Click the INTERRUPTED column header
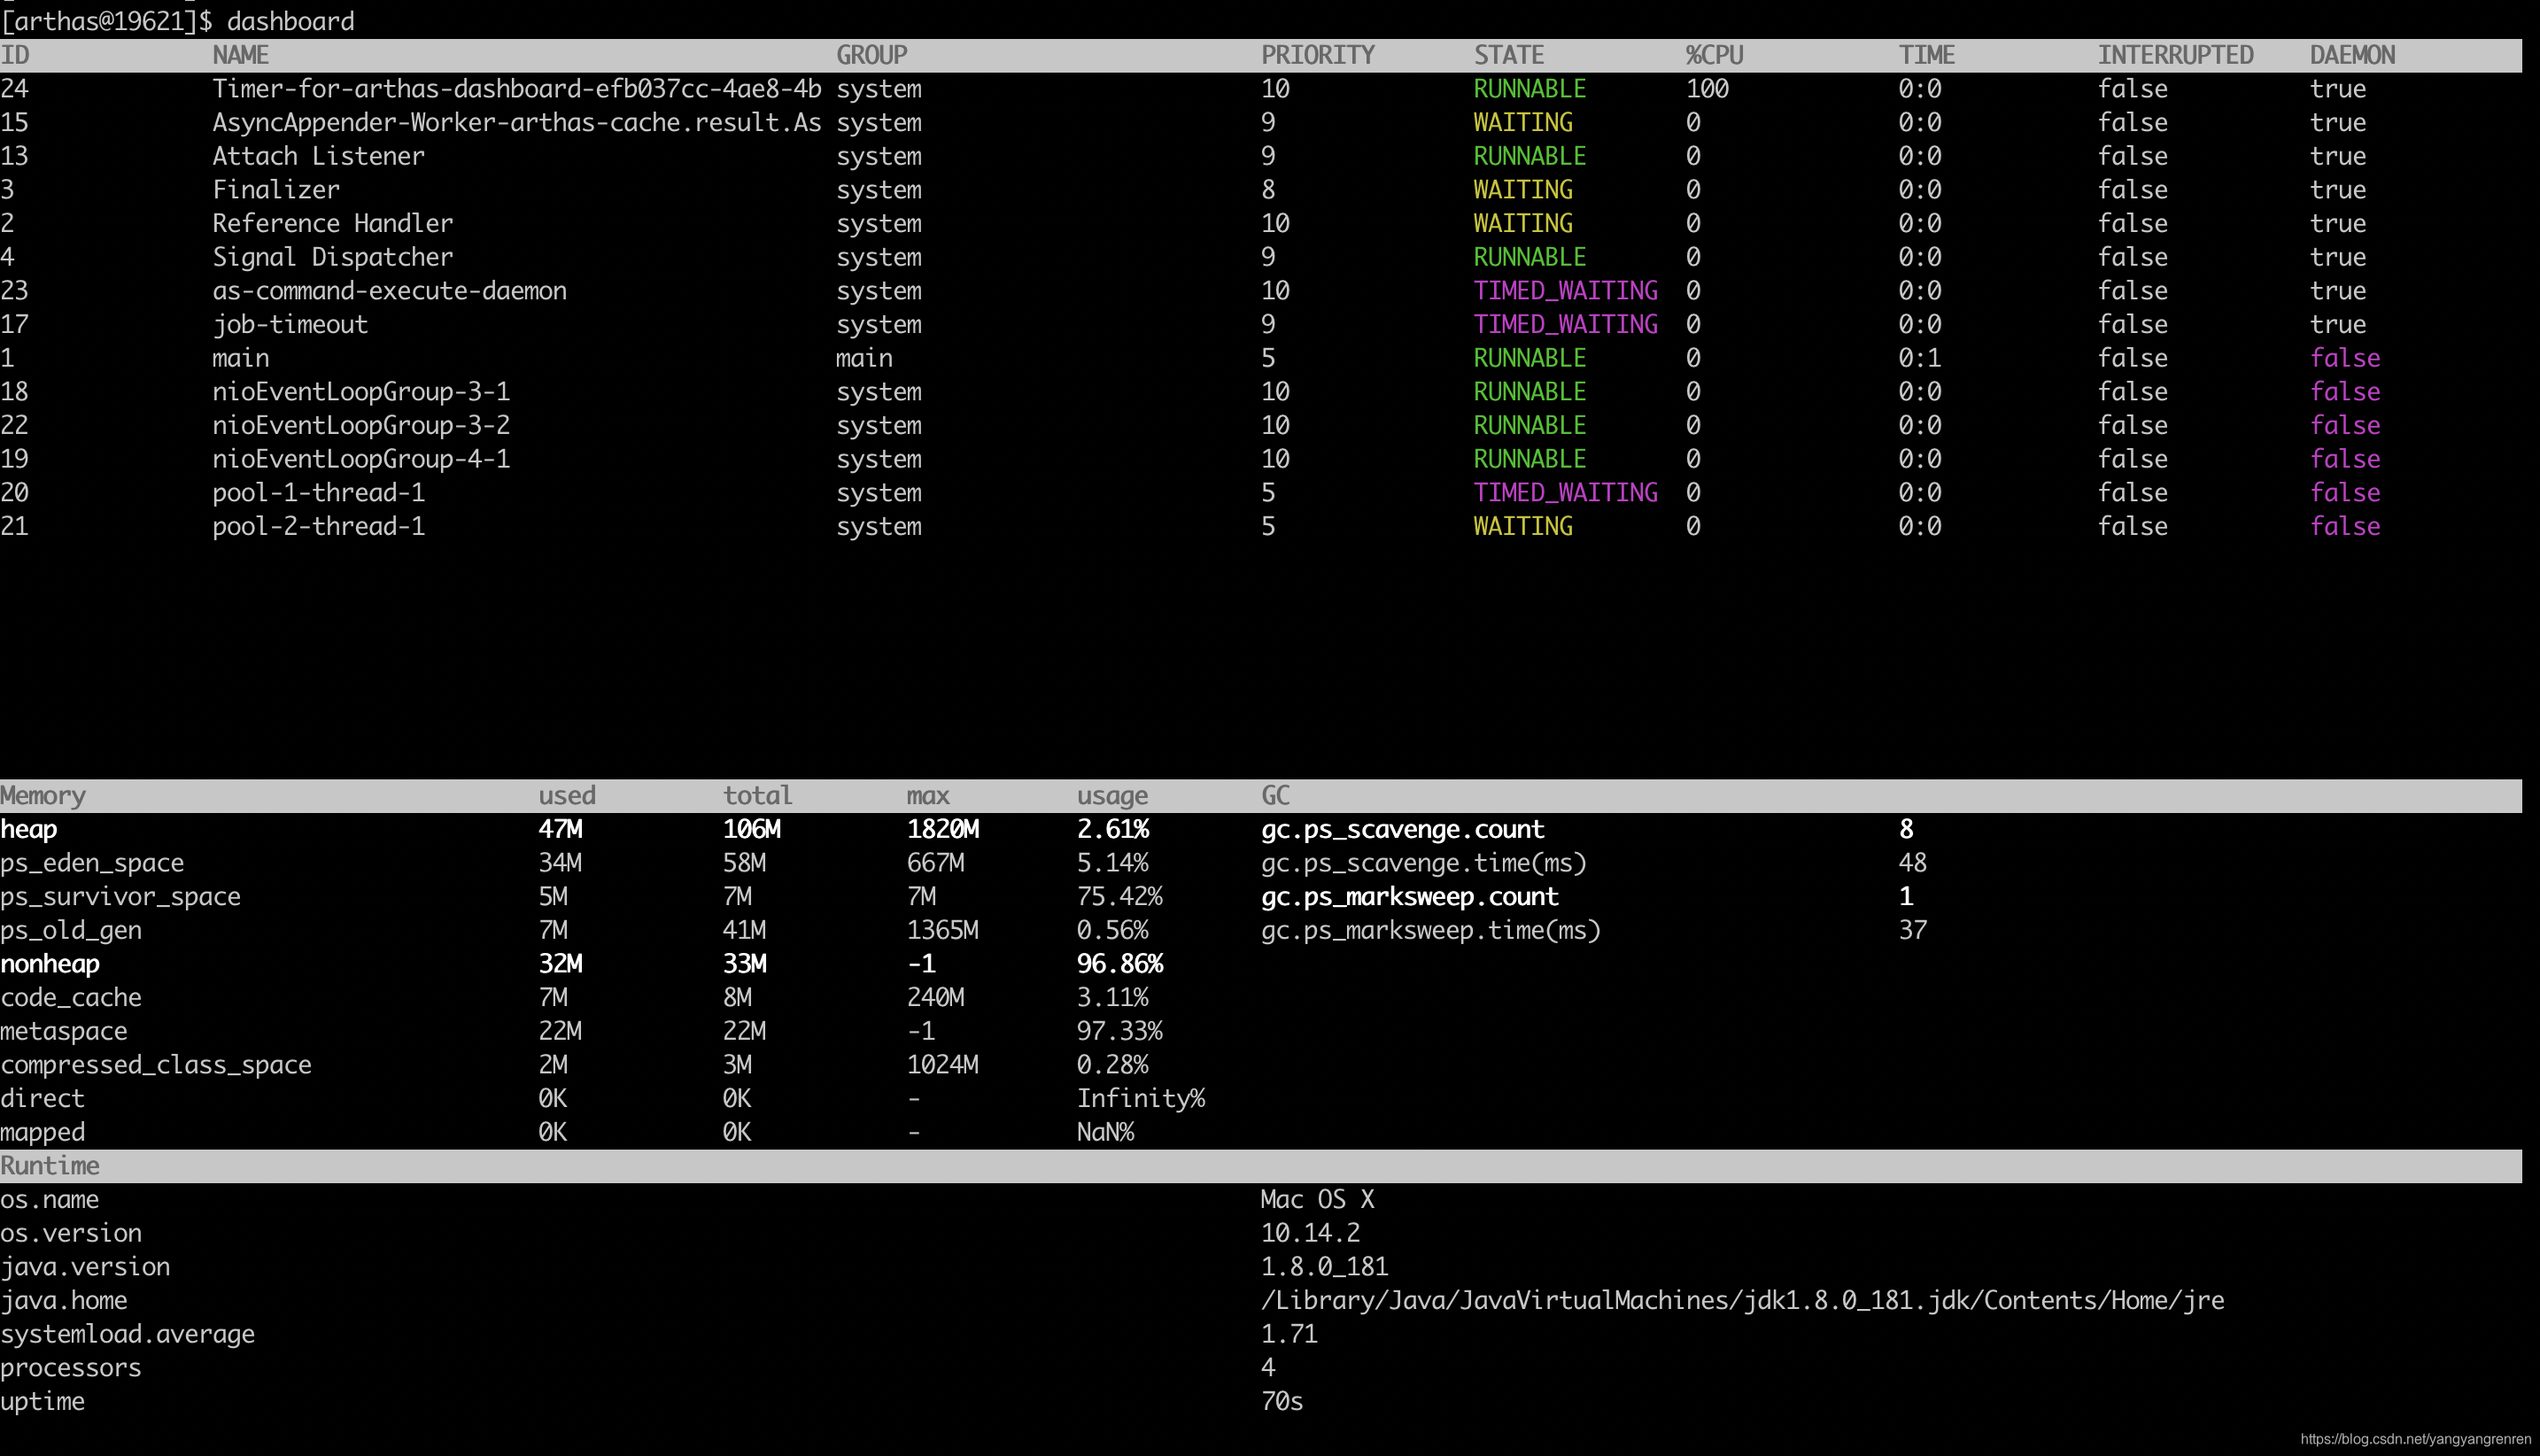This screenshot has height=1456, width=2540. [2175, 55]
